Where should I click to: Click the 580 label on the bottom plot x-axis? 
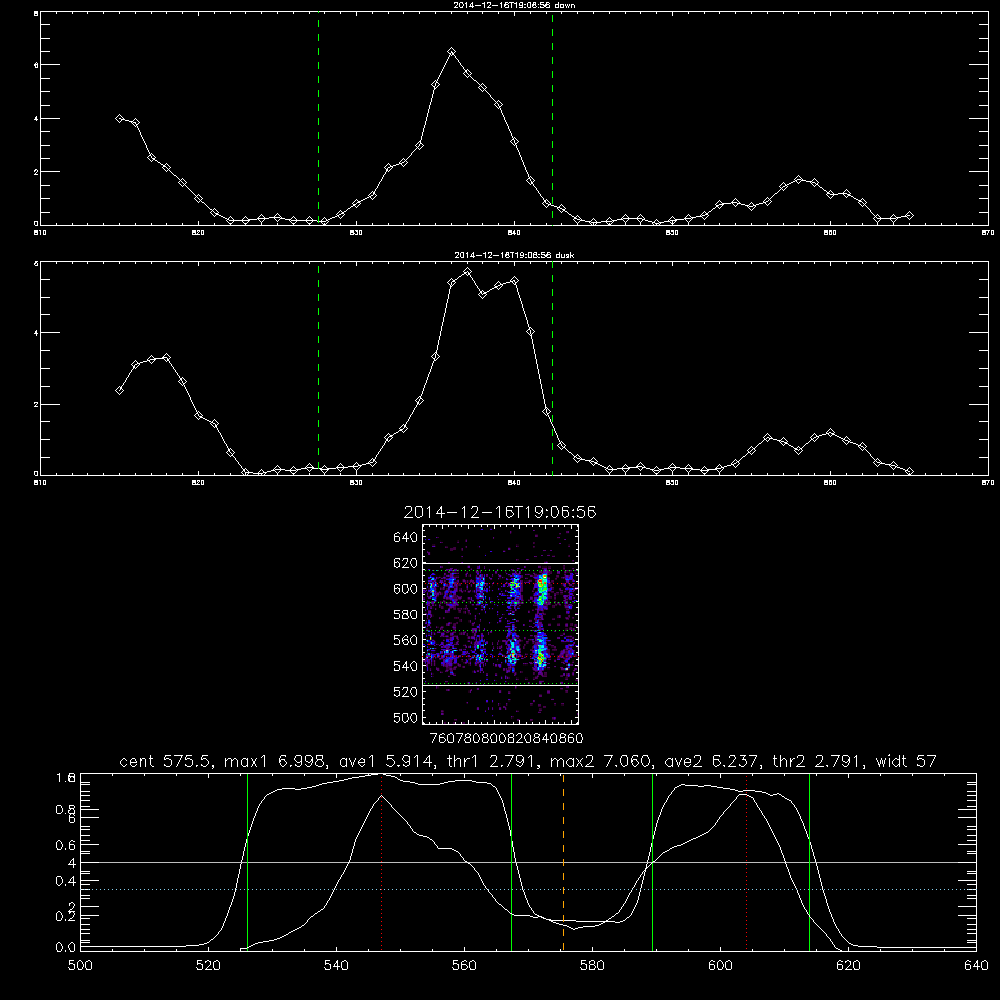point(592,966)
